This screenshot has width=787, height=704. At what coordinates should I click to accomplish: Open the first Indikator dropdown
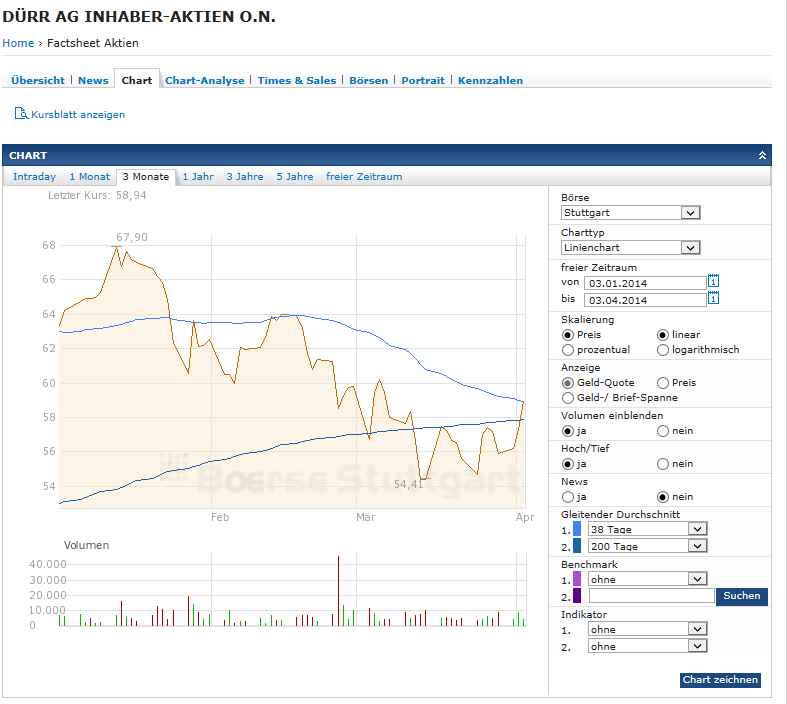[x=647, y=629]
